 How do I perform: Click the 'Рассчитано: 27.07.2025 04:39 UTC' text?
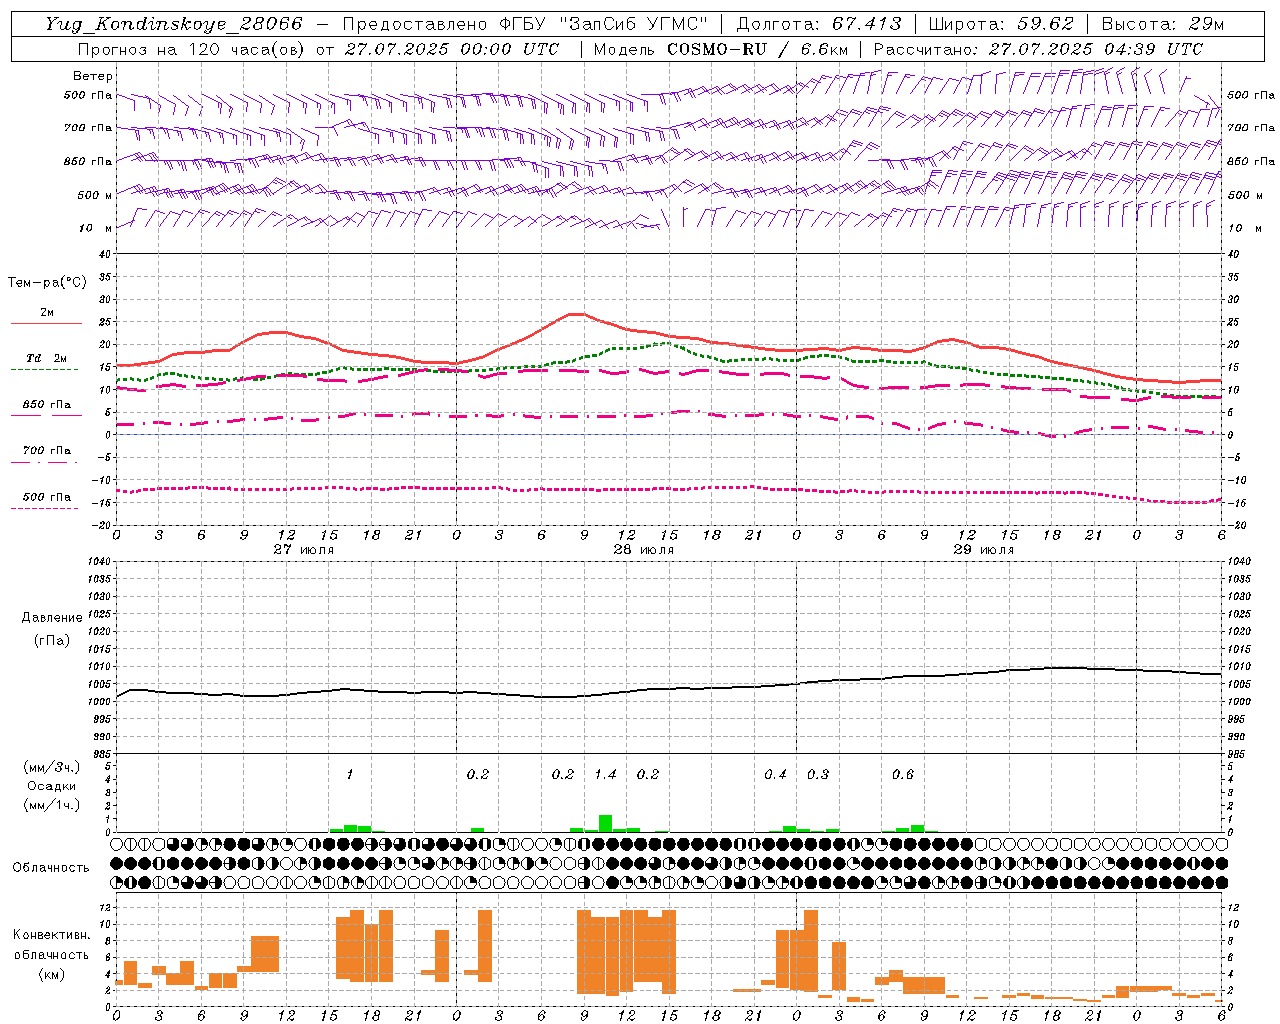[x=1038, y=49]
